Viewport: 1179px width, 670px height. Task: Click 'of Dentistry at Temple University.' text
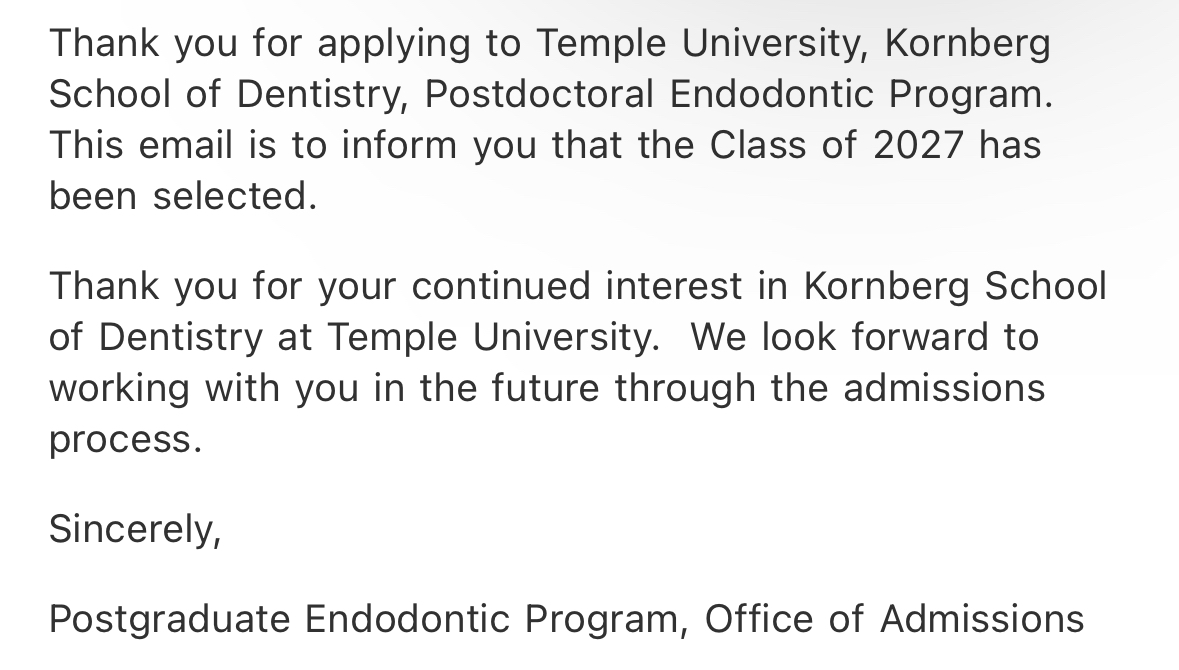355,338
